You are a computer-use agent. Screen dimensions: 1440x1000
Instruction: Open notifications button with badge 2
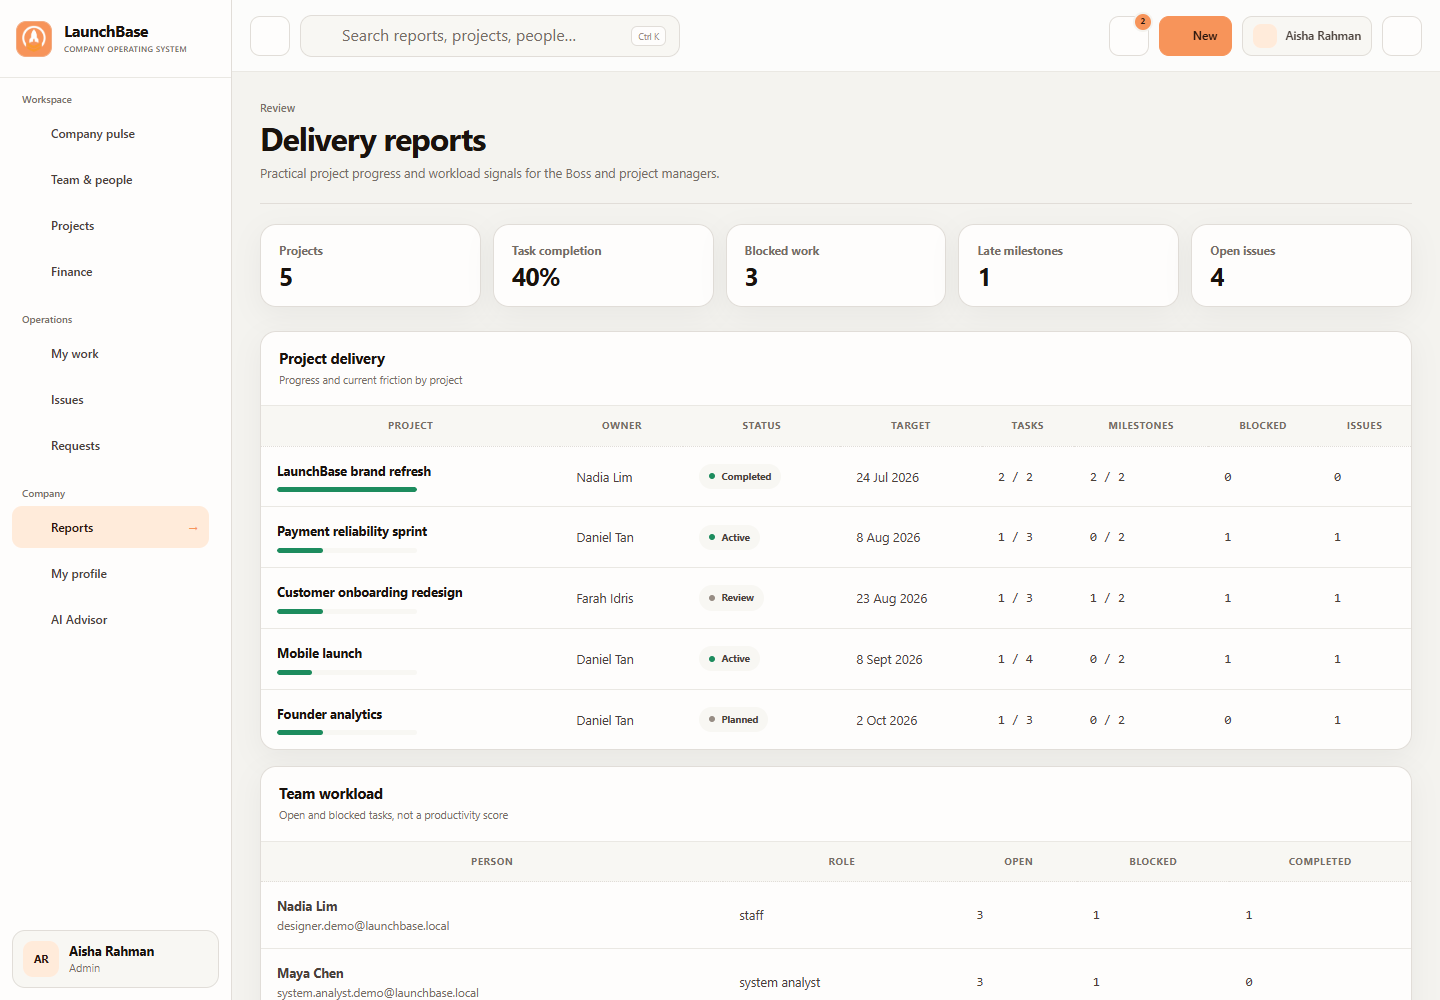[1129, 36]
